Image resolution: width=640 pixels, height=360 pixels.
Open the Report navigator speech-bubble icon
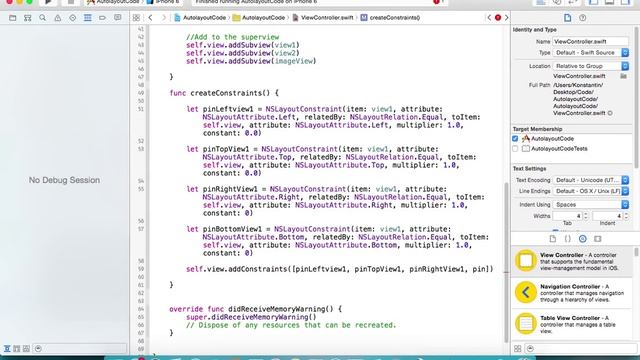click(118, 18)
